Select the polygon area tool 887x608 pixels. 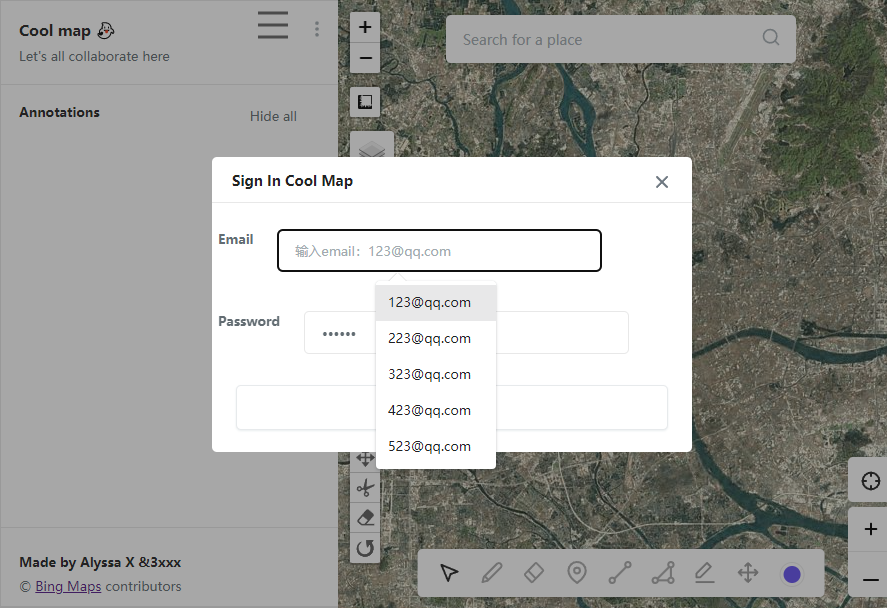(x=663, y=573)
